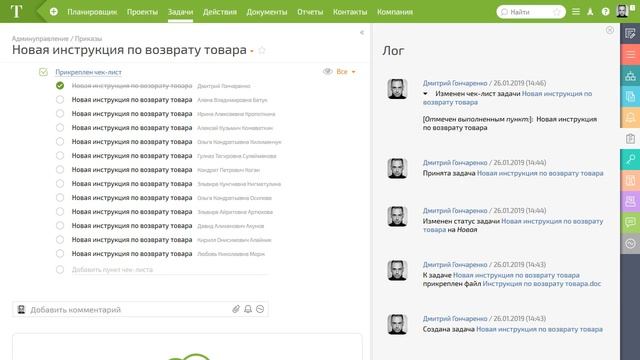Image resolution: width=640 pixels, height=360 pixels.
Task: Open the user avatar in the top bar
Action: (x=622, y=11)
